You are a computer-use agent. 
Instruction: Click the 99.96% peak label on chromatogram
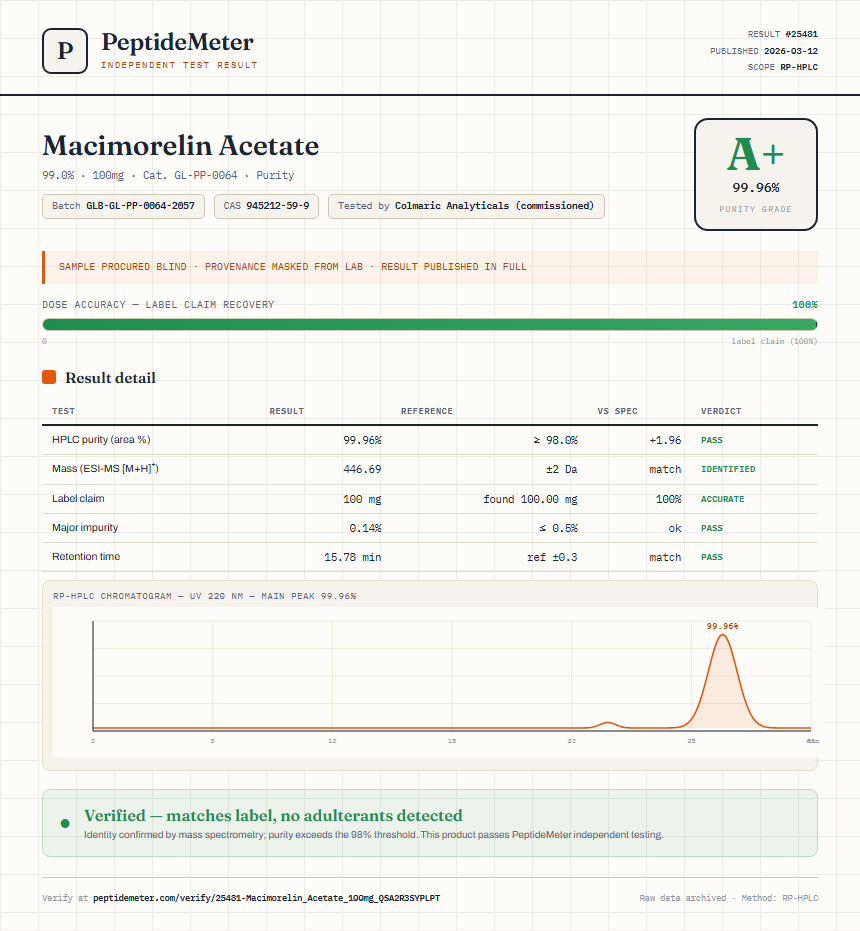pos(722,626)
